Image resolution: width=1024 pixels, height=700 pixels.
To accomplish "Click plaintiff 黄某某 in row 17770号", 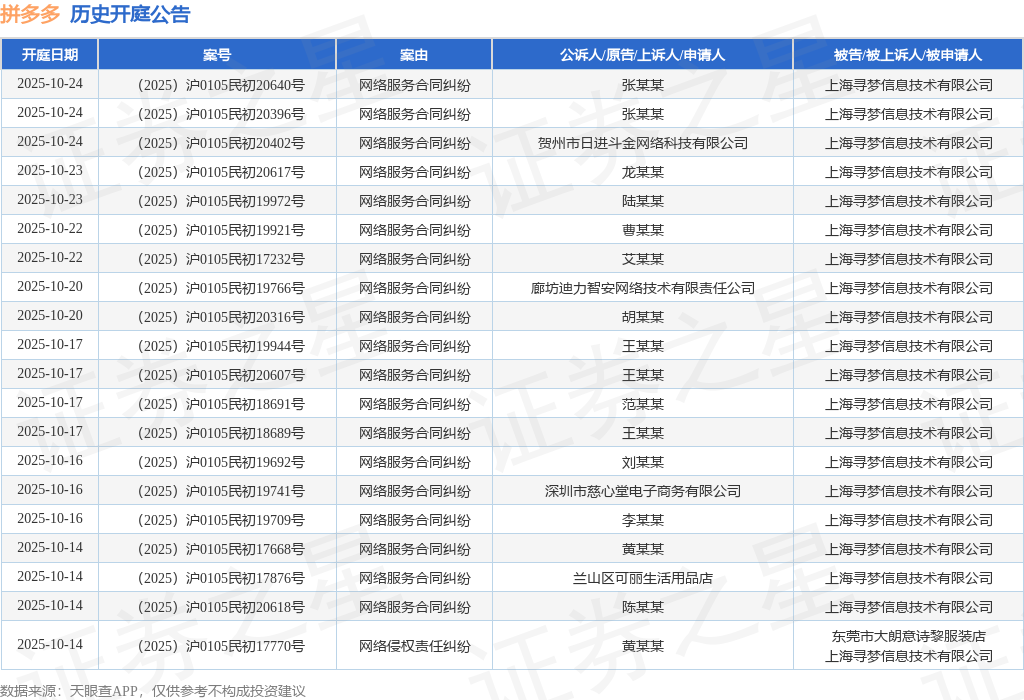I will tap(643, 646).
